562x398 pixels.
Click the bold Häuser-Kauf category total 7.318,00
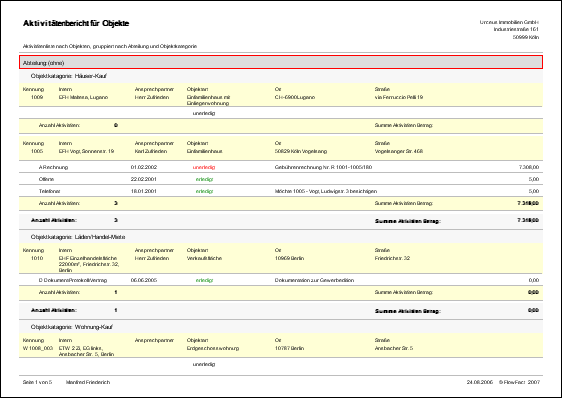click(x=528, y=220)
